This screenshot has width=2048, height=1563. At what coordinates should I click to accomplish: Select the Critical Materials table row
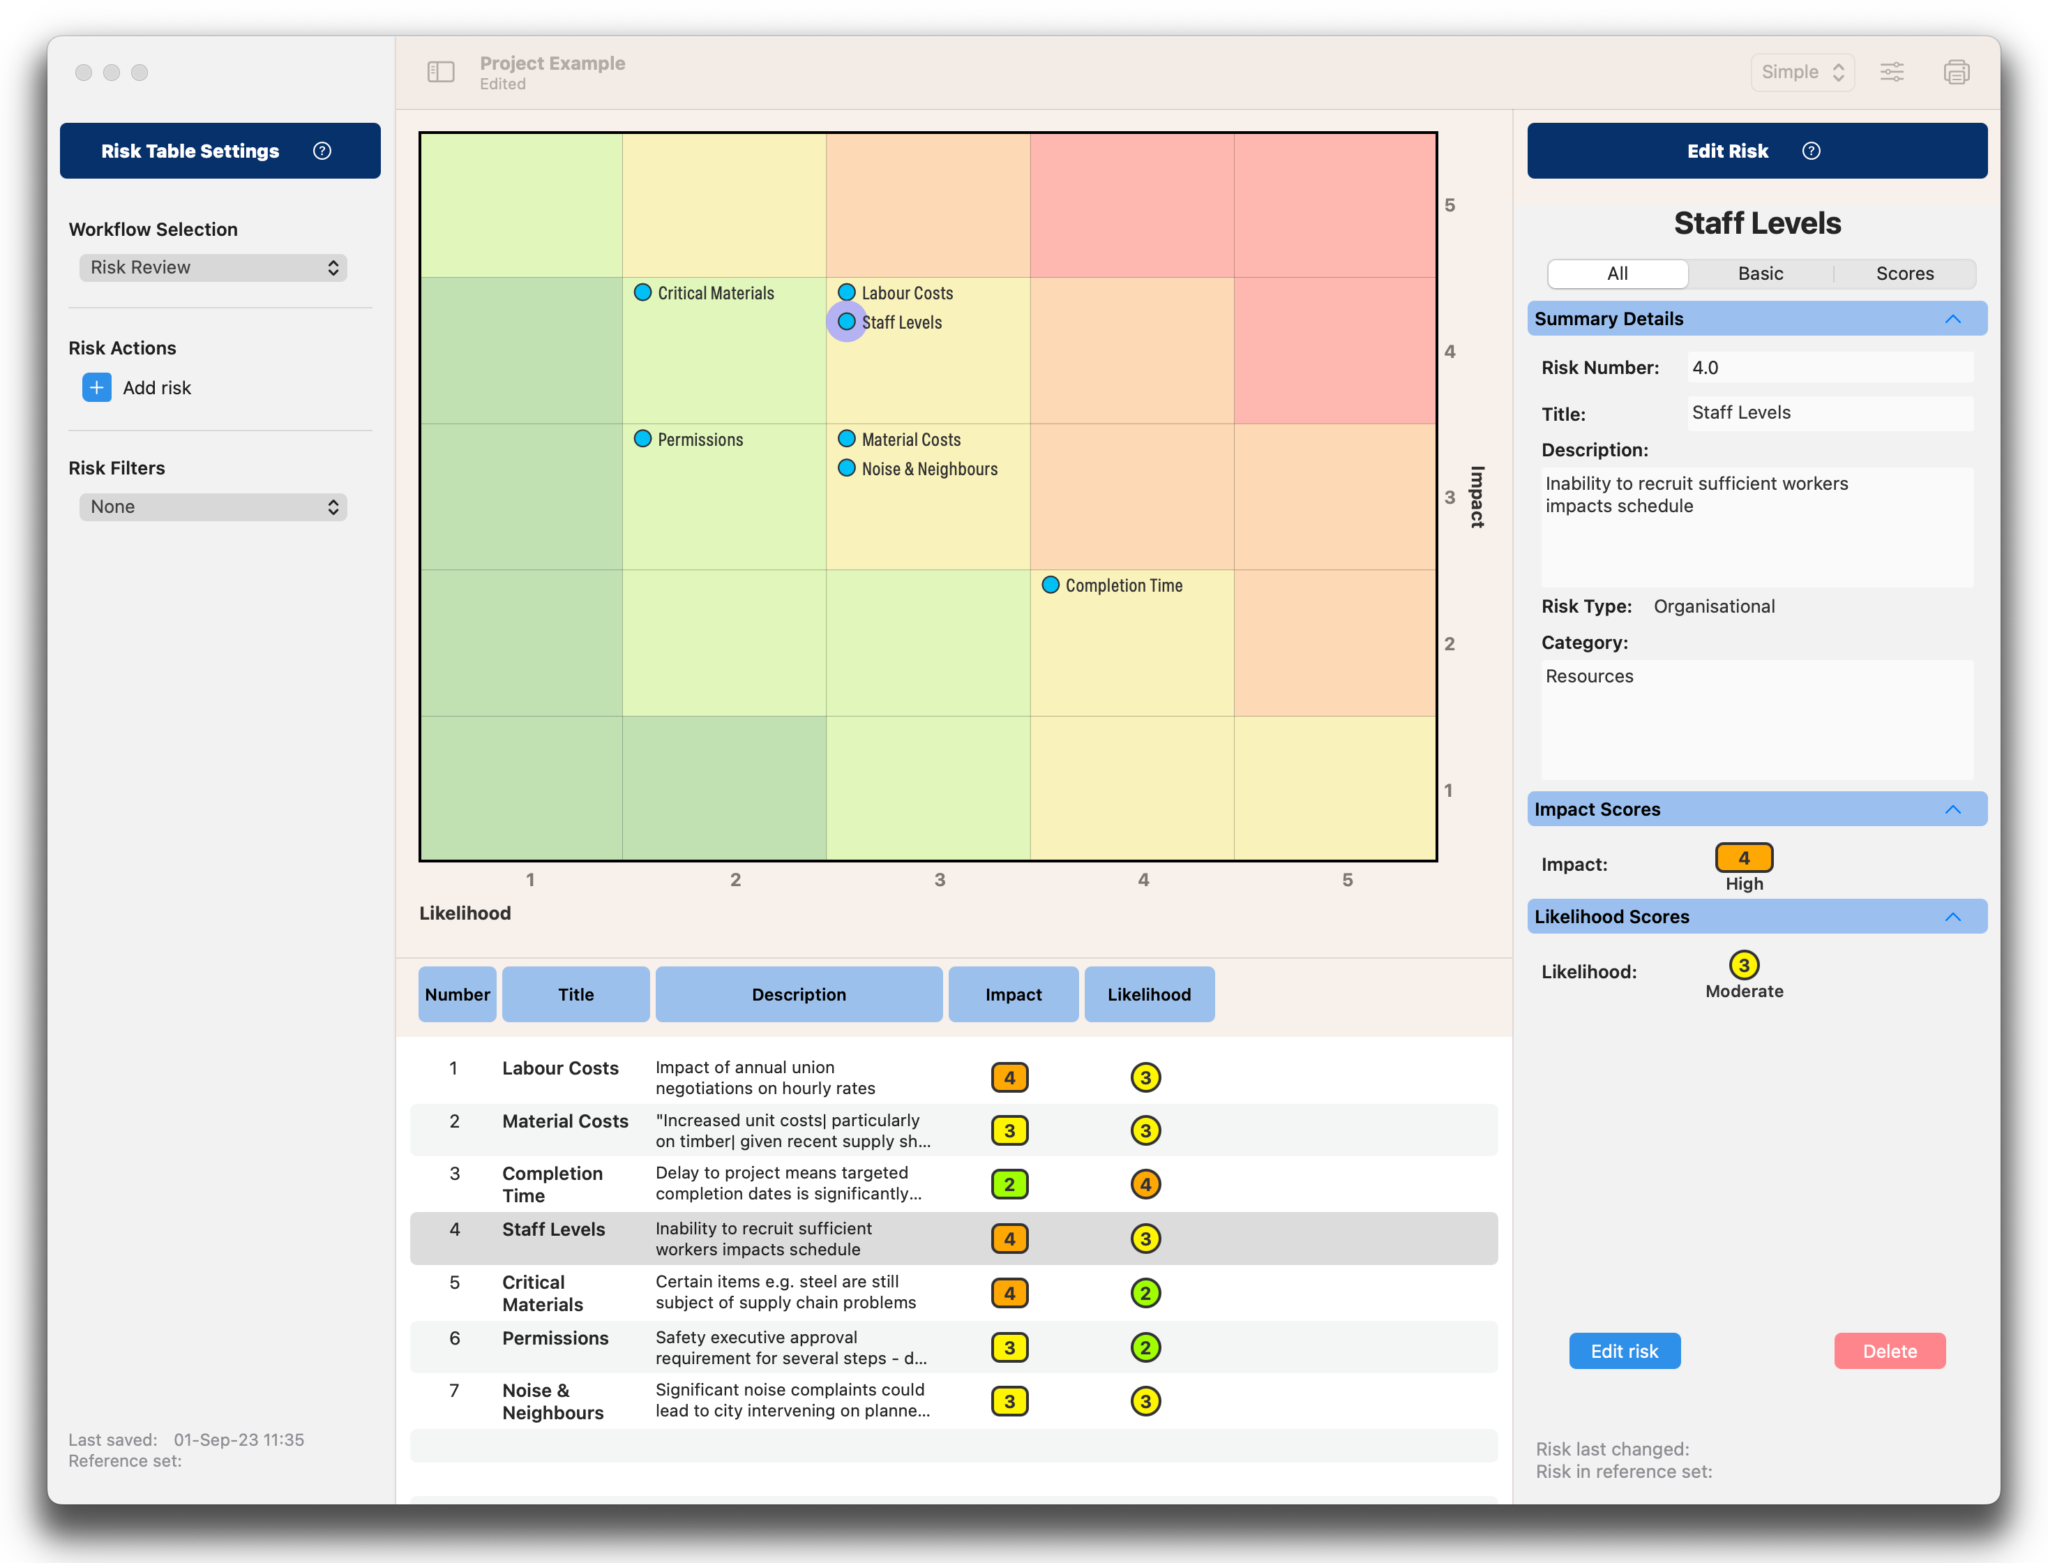(954, 1293)
